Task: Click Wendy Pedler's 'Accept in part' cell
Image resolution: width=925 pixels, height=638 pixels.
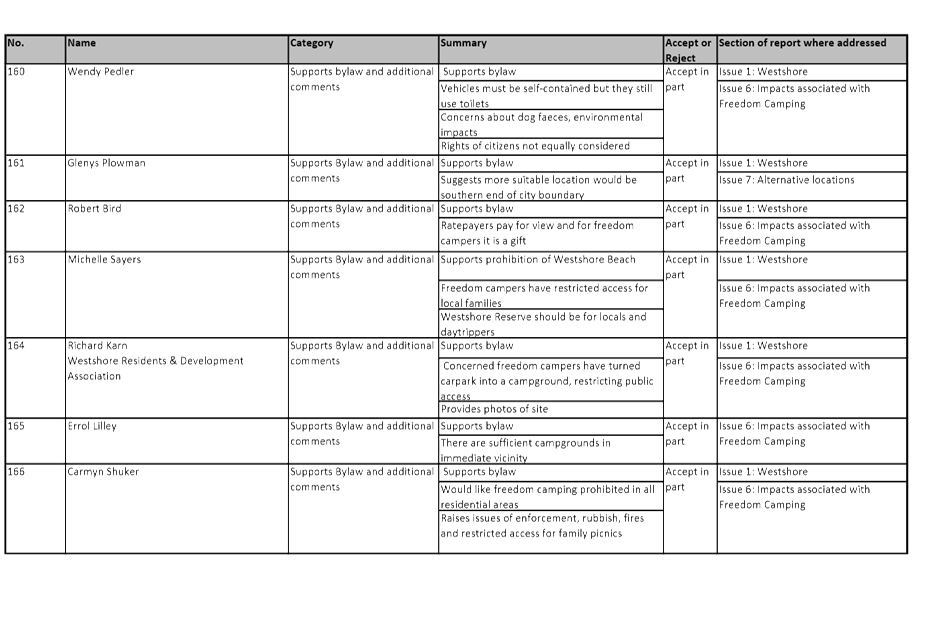Action: point(690,109)
